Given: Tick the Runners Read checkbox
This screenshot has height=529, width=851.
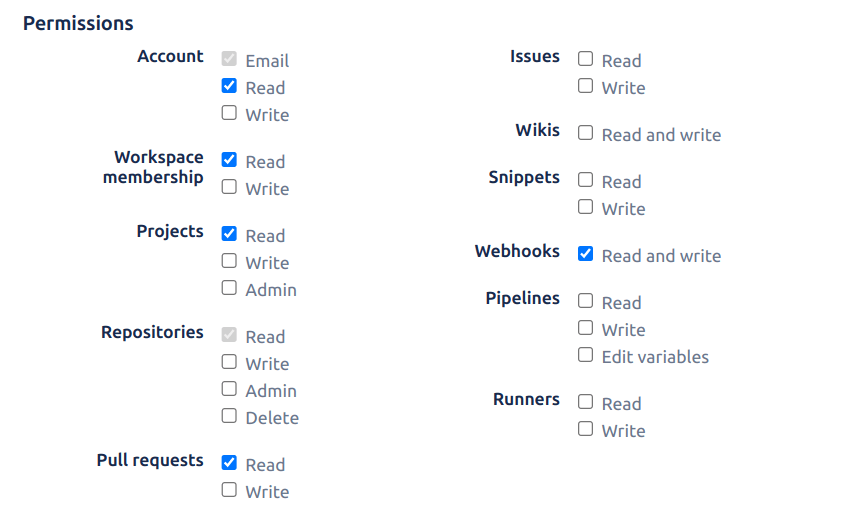Looking at the screenshot, I should pyautogui.click(x=585, y=403).
